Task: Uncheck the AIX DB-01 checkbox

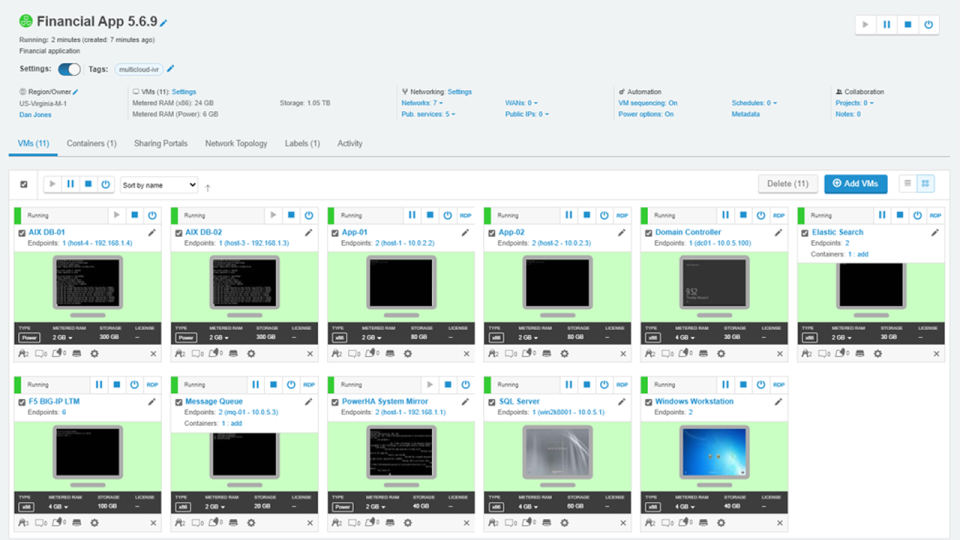Action: [22, 233]
